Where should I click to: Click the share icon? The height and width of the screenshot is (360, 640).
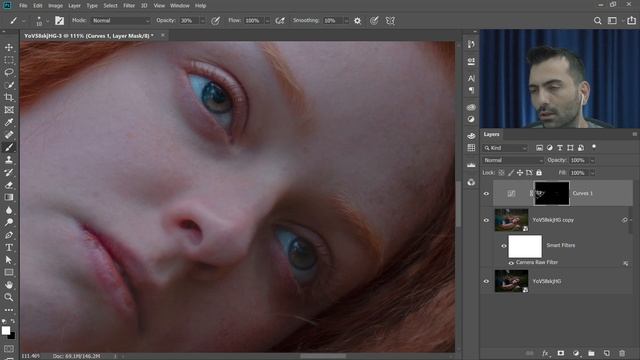click(x=631, y=20)
